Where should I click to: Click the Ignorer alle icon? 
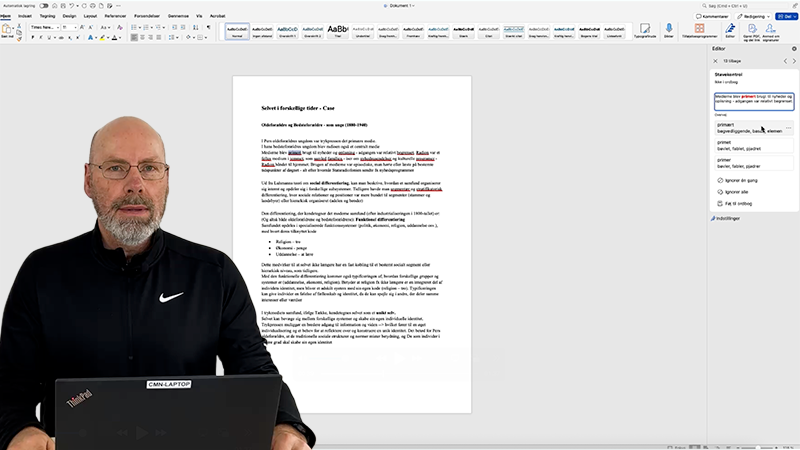(717, 191)
